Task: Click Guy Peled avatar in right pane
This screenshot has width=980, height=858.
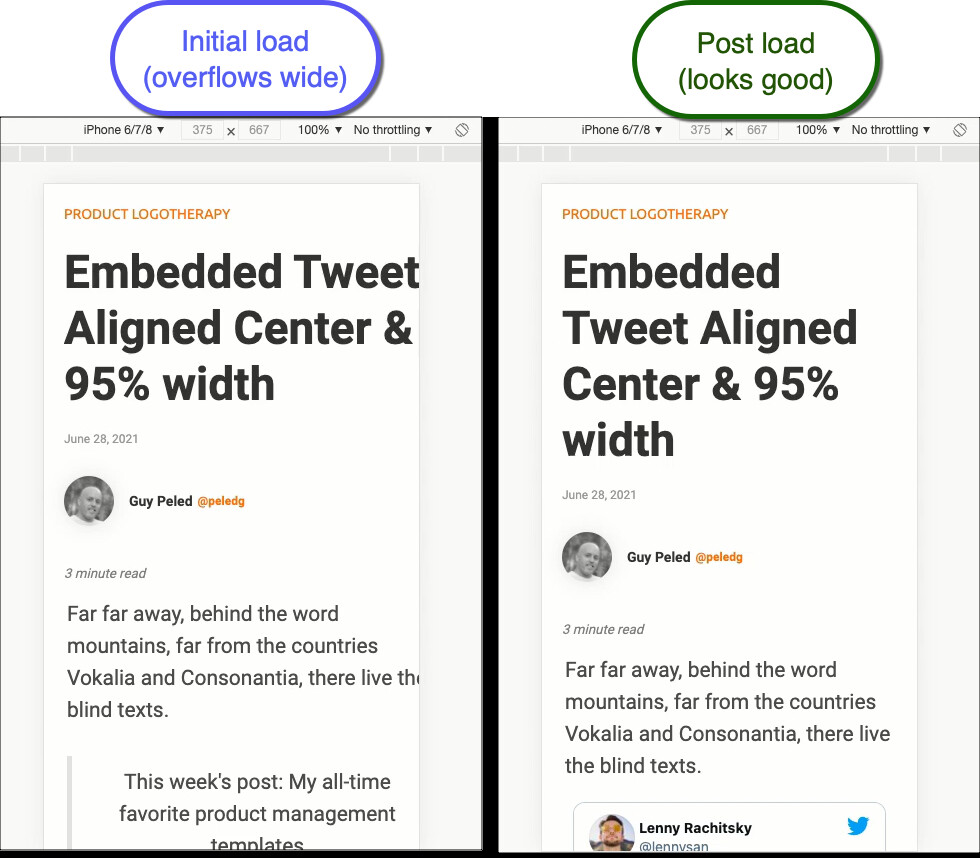Action: (x=587, y=556)
